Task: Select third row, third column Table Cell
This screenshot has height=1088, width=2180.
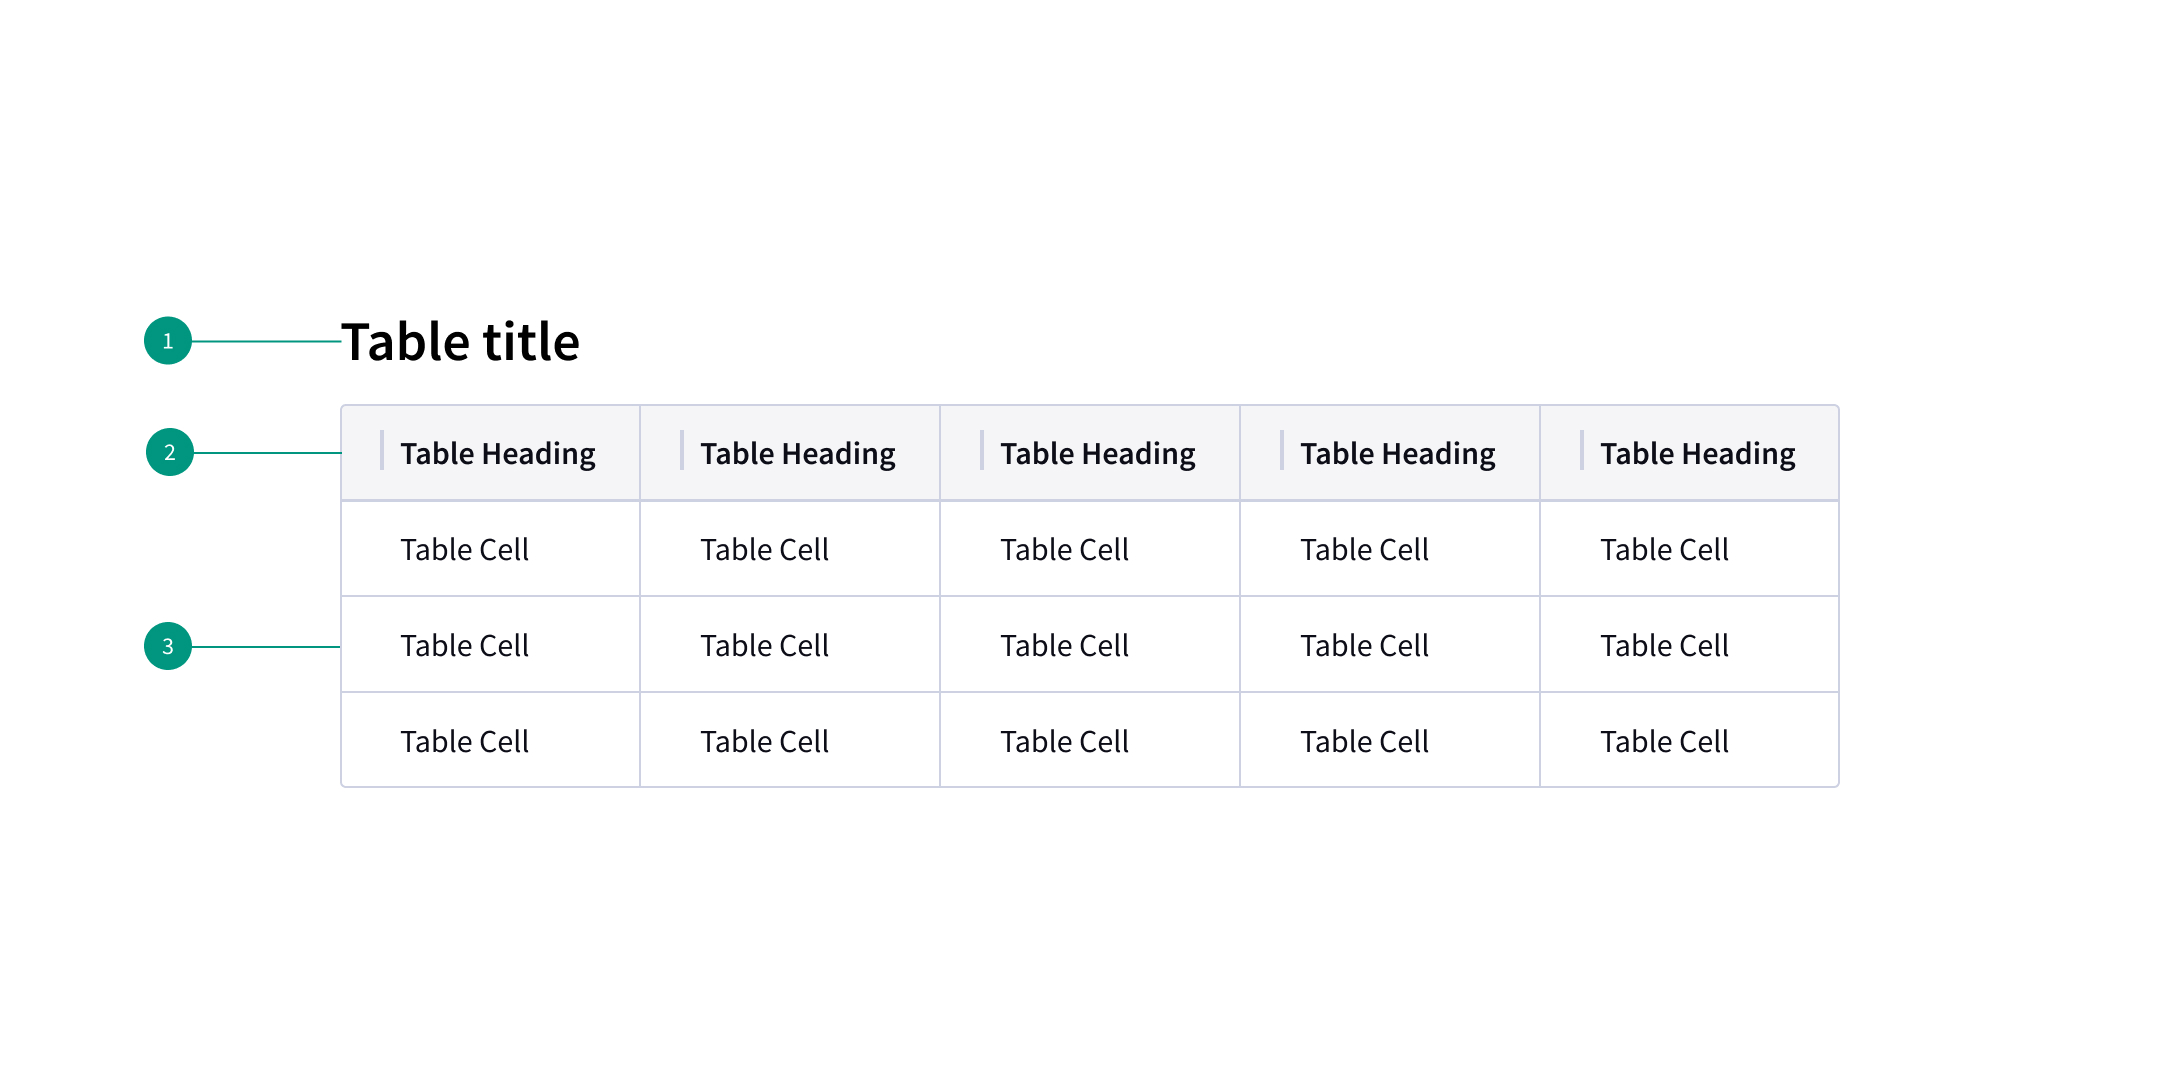Action: tap(1065, 741)
